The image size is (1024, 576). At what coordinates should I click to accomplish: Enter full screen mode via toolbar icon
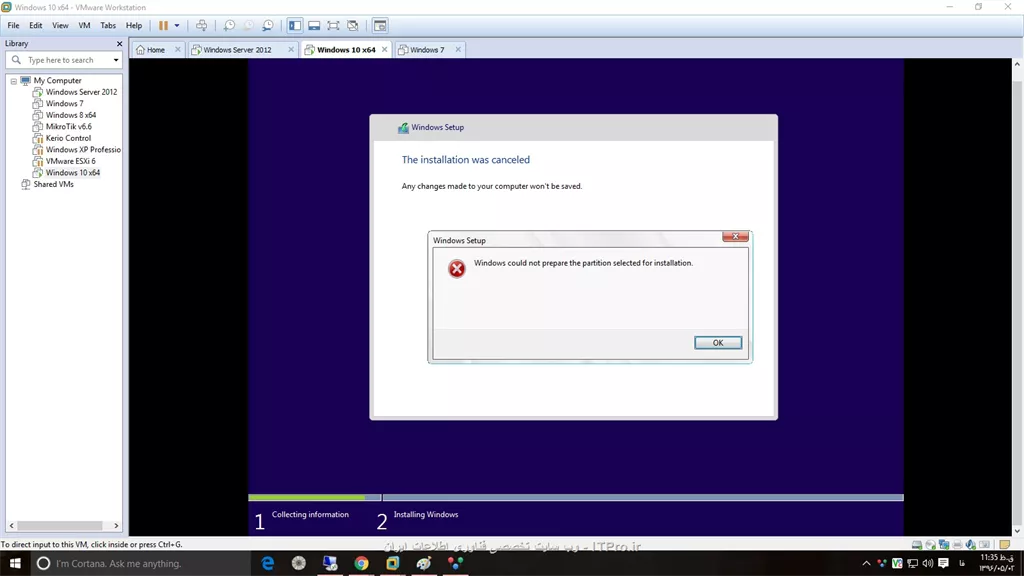pos(333,25)
